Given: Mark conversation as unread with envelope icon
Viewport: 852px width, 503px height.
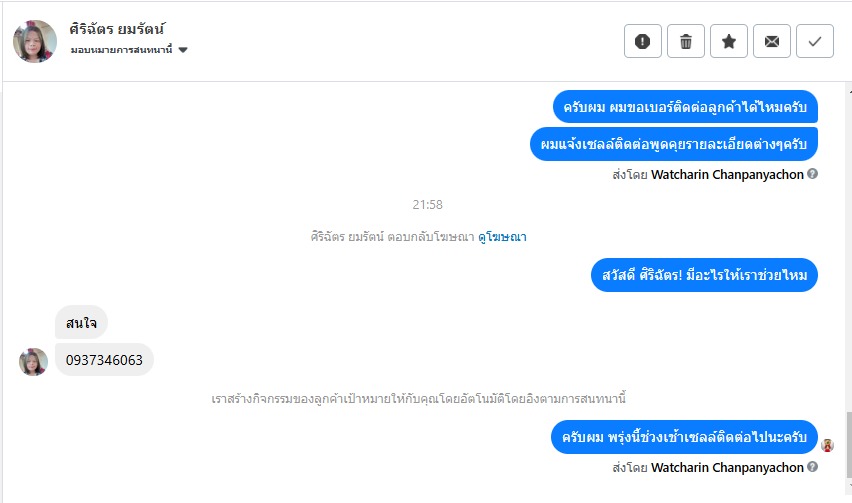Looking at the screenshot, I should [772, 41].
